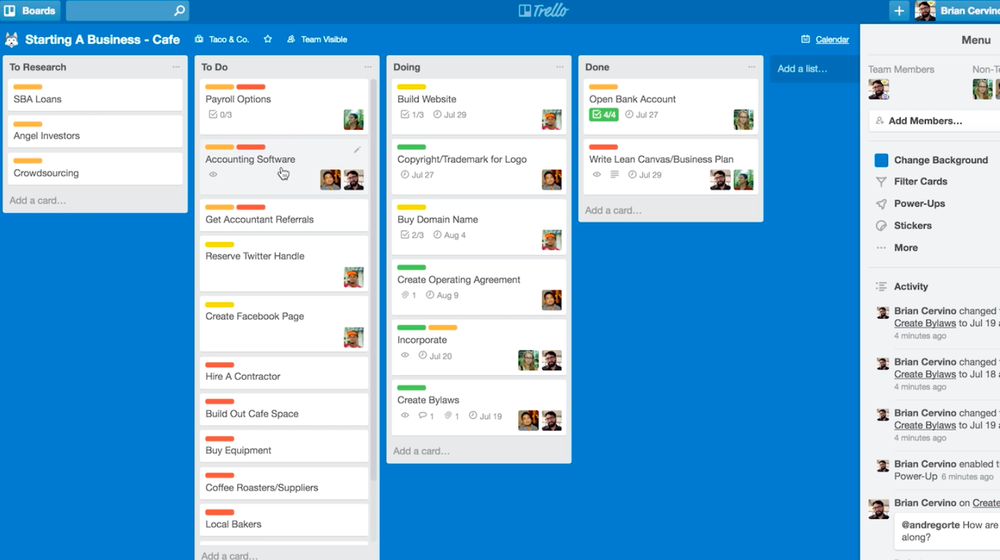Click the Activity list icon

[x=881, y=287]
